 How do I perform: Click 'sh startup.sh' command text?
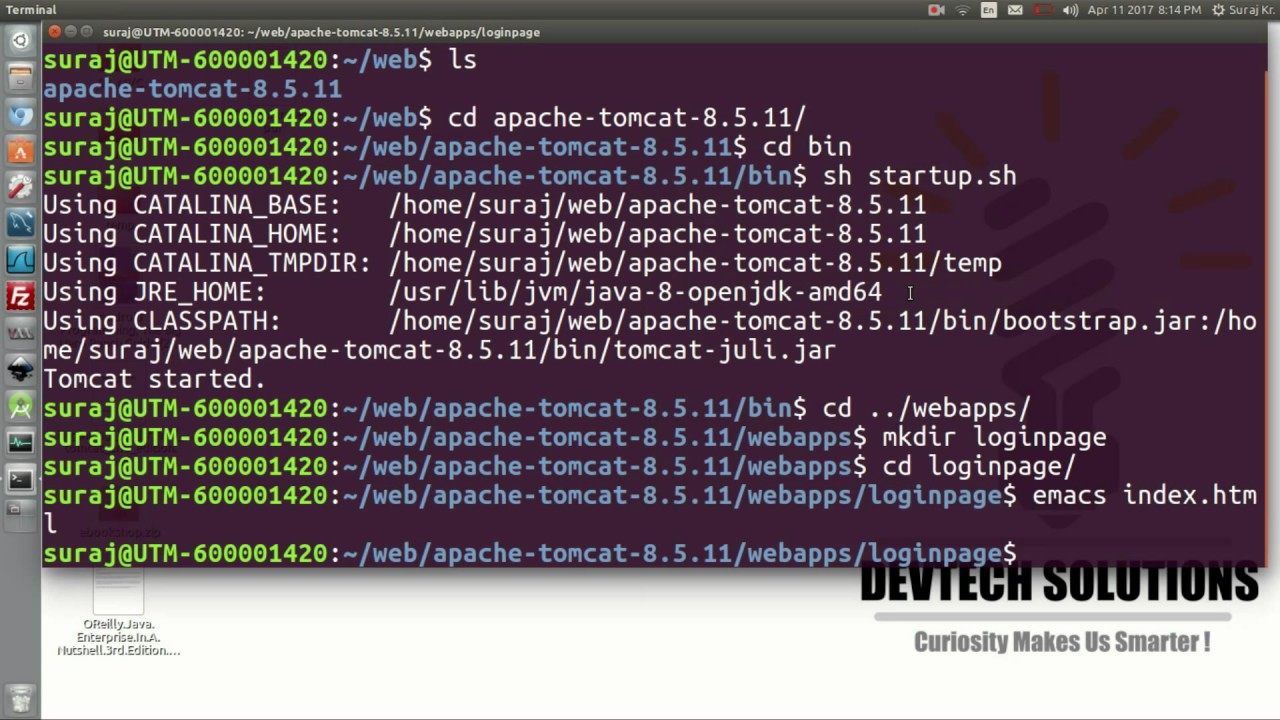coord(919,176)
